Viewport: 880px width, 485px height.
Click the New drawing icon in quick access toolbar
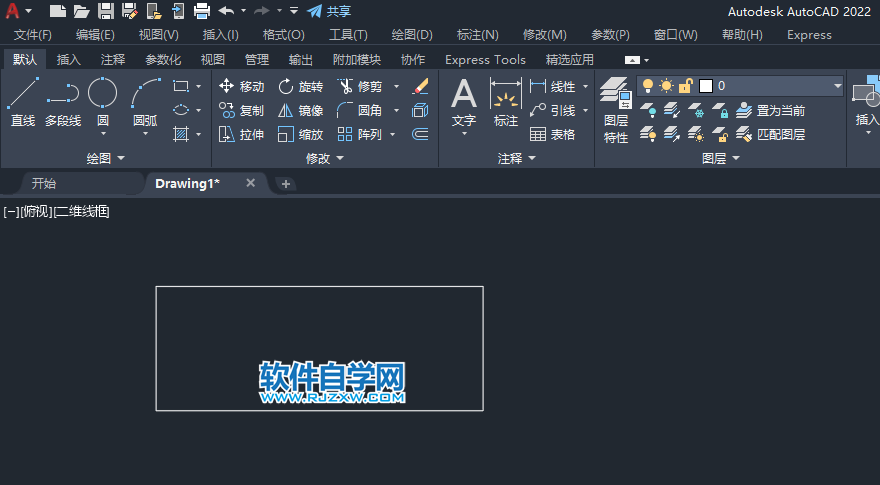coord(57,11)
